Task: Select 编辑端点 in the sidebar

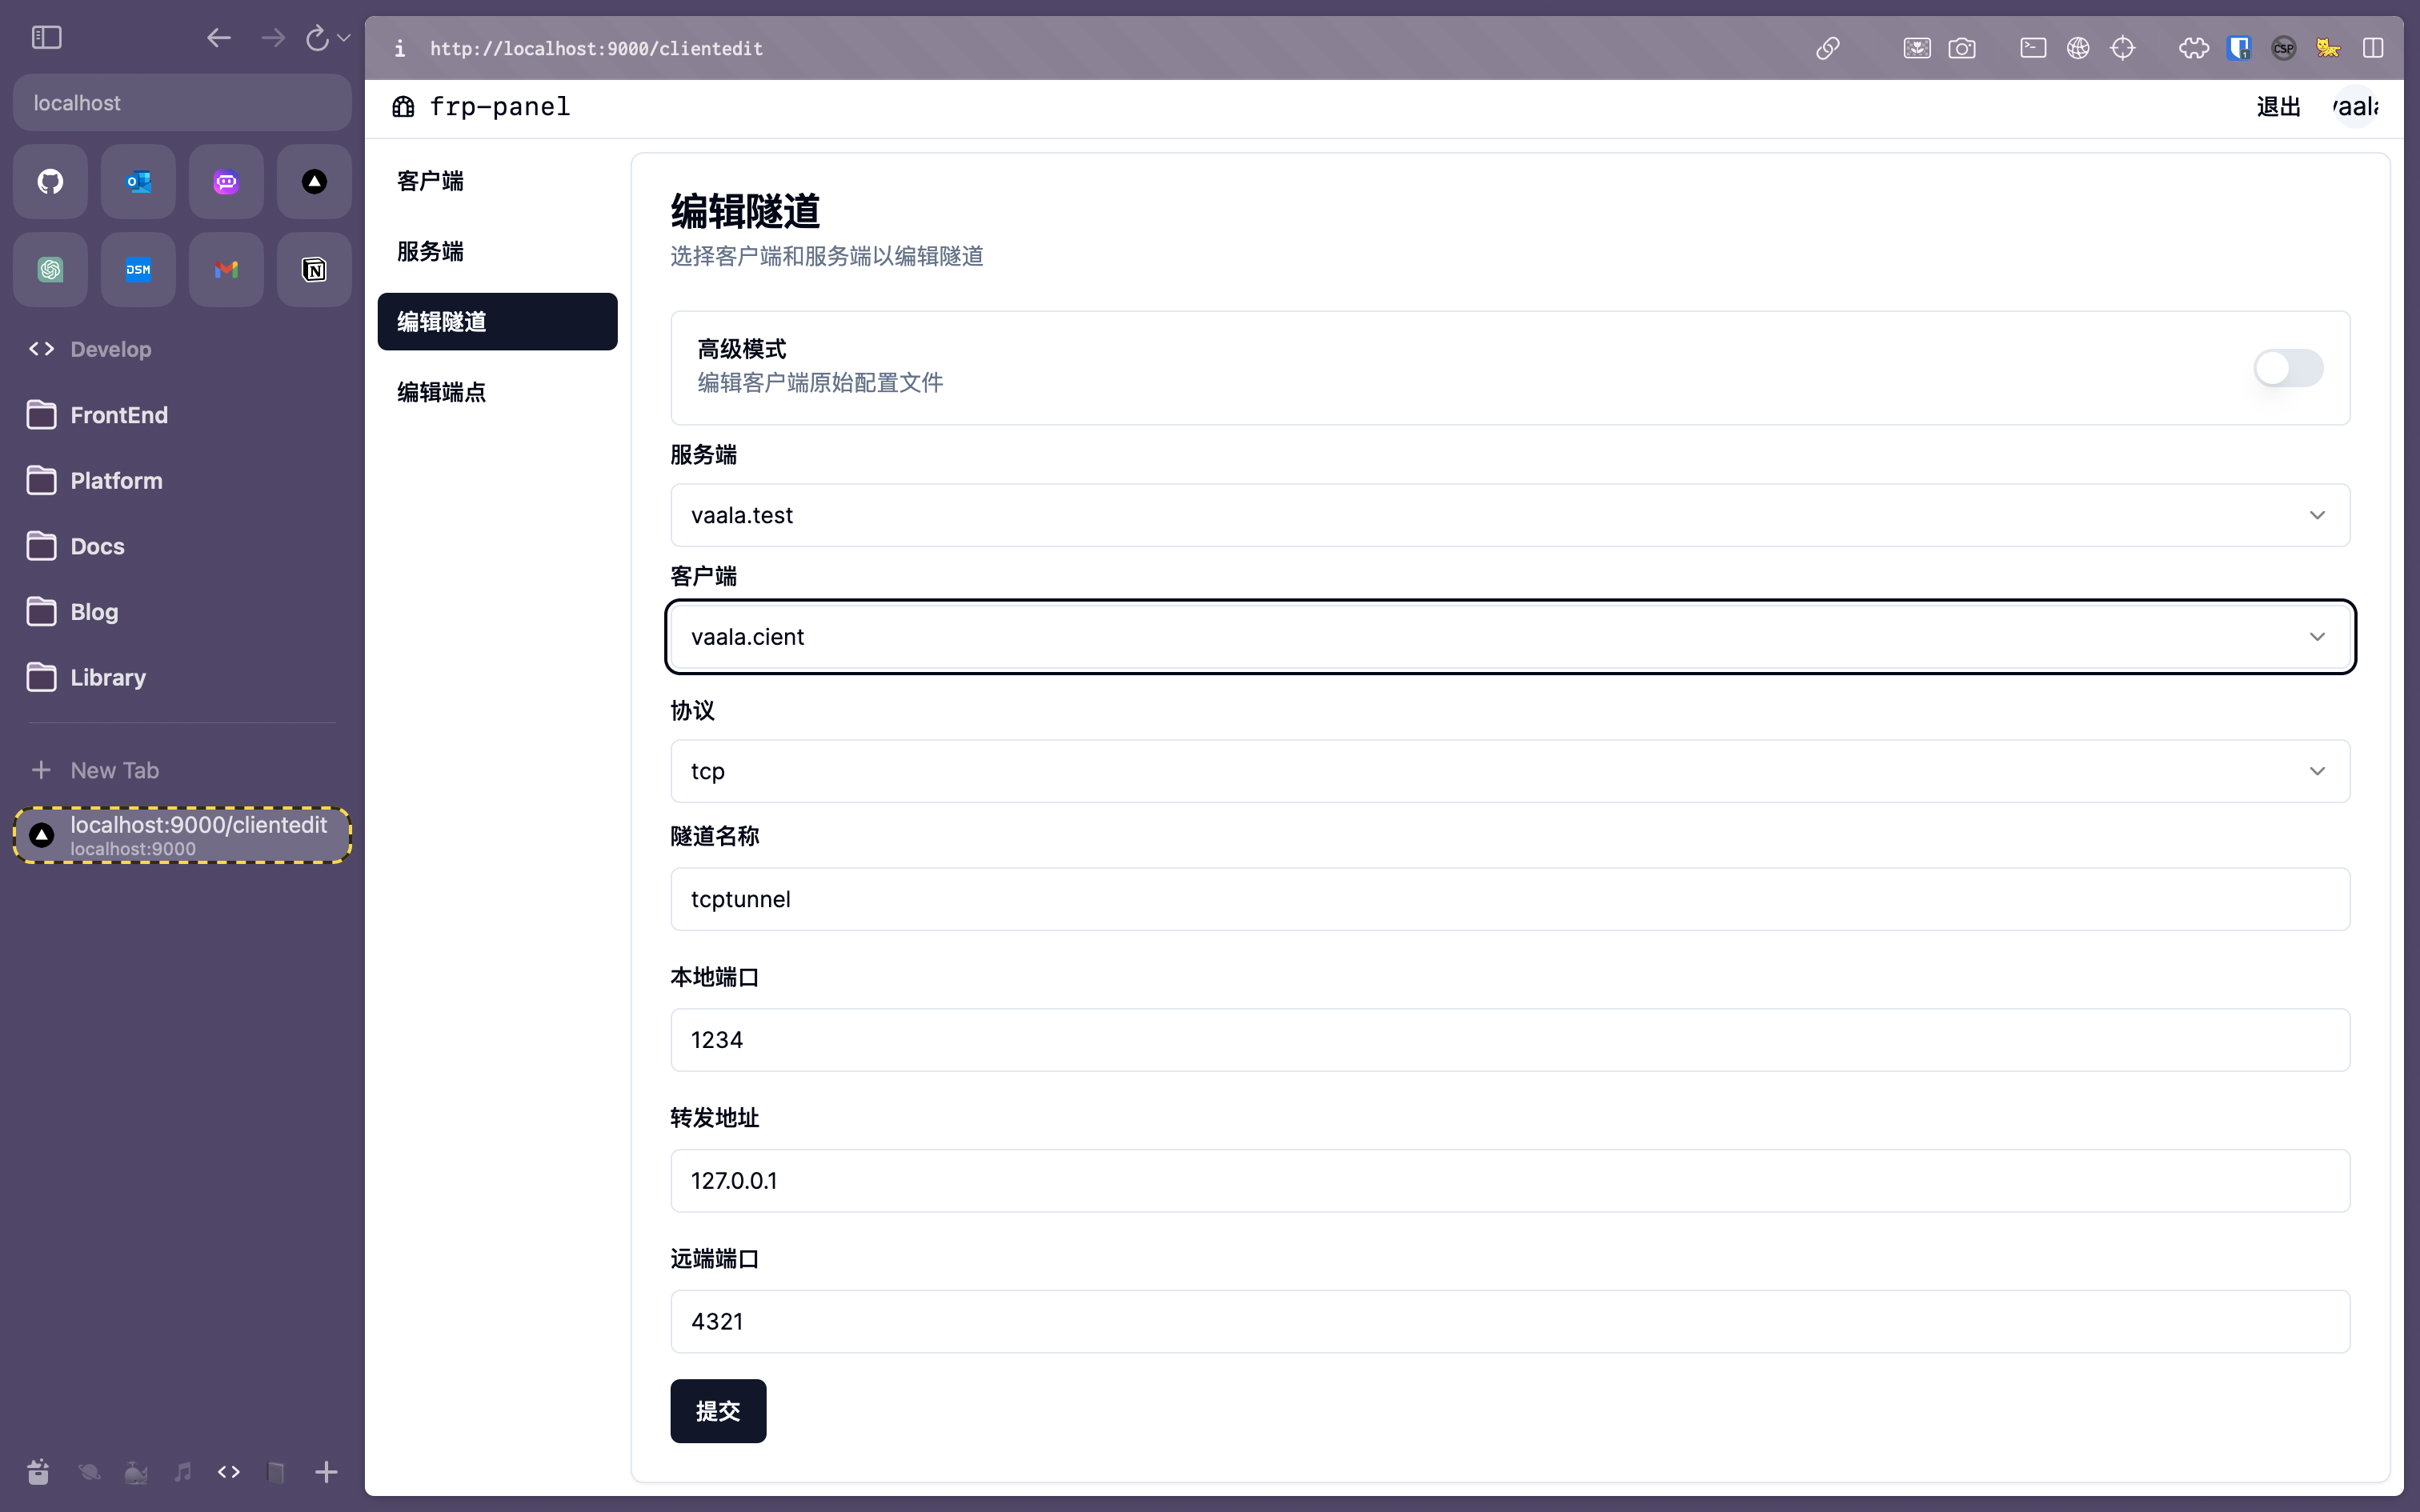Action: tap(441, 392)
